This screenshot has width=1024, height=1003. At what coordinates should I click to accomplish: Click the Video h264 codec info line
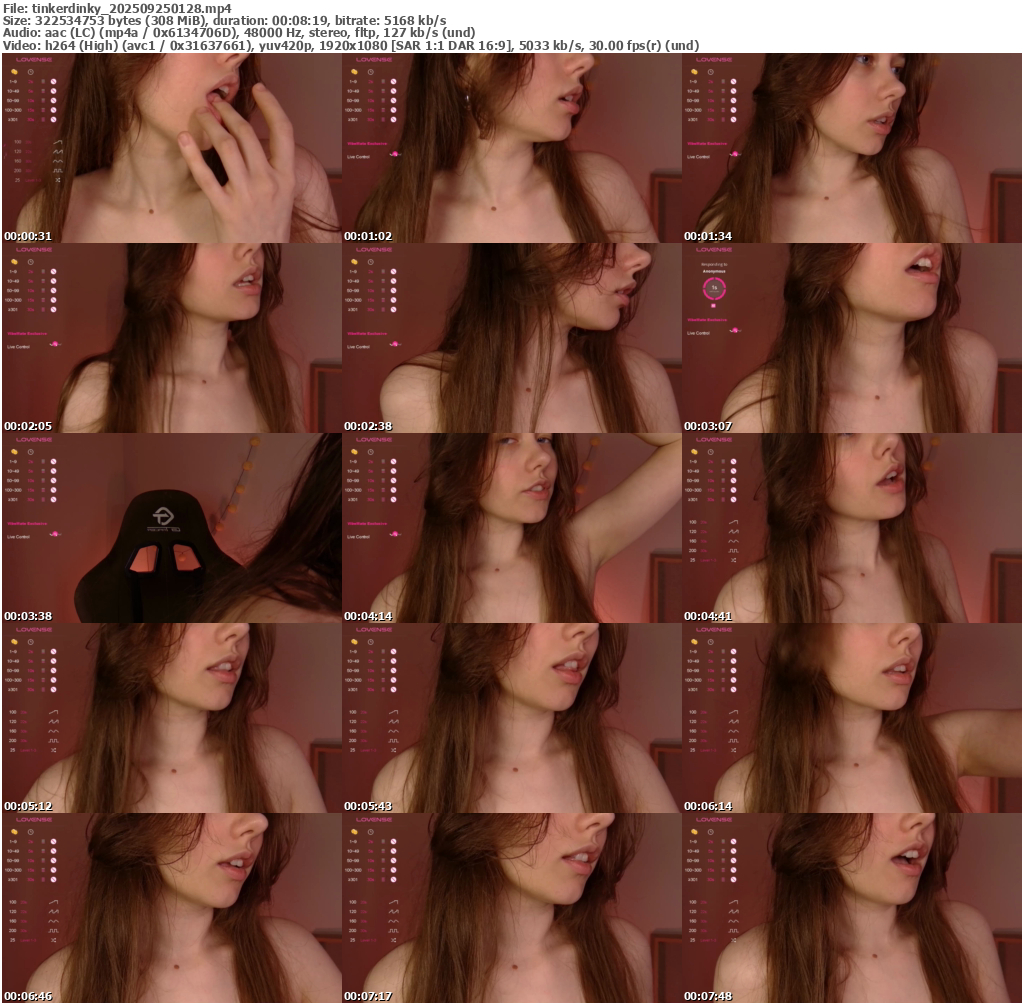[351, 46]
